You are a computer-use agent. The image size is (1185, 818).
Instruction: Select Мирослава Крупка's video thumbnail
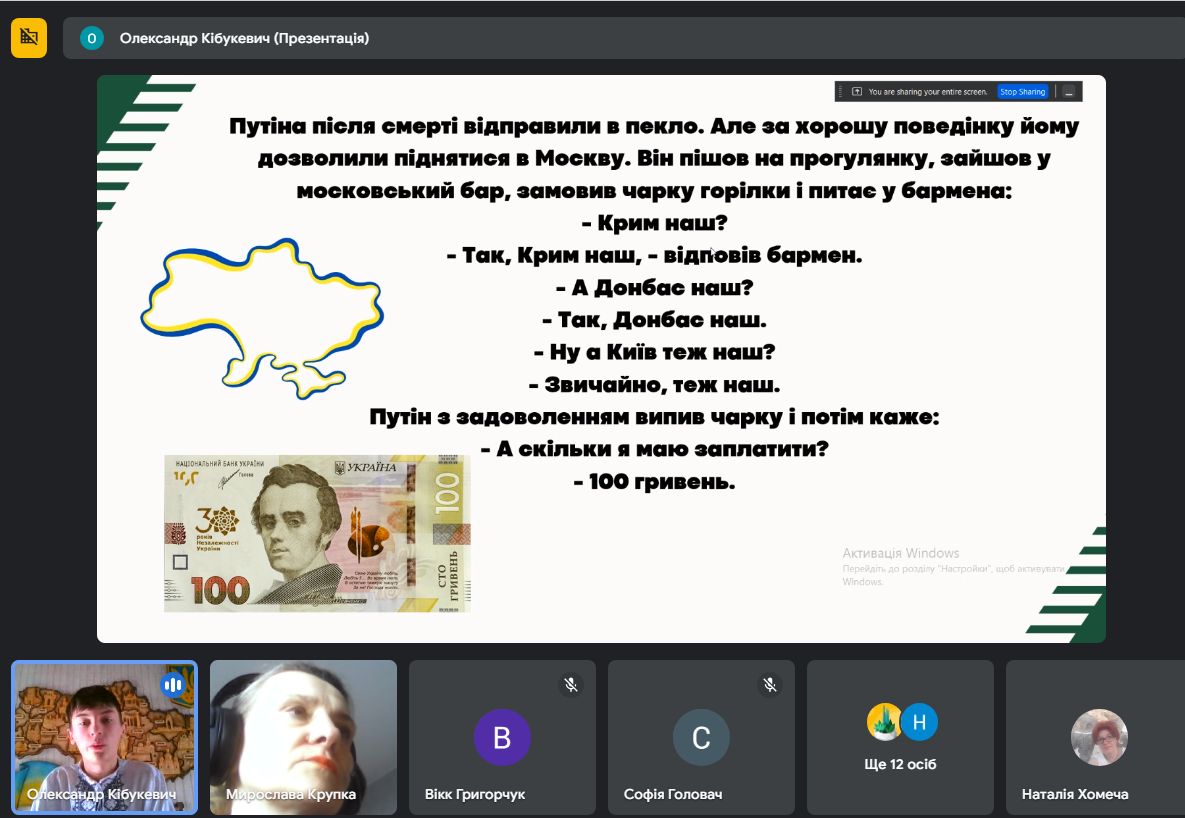303,738
